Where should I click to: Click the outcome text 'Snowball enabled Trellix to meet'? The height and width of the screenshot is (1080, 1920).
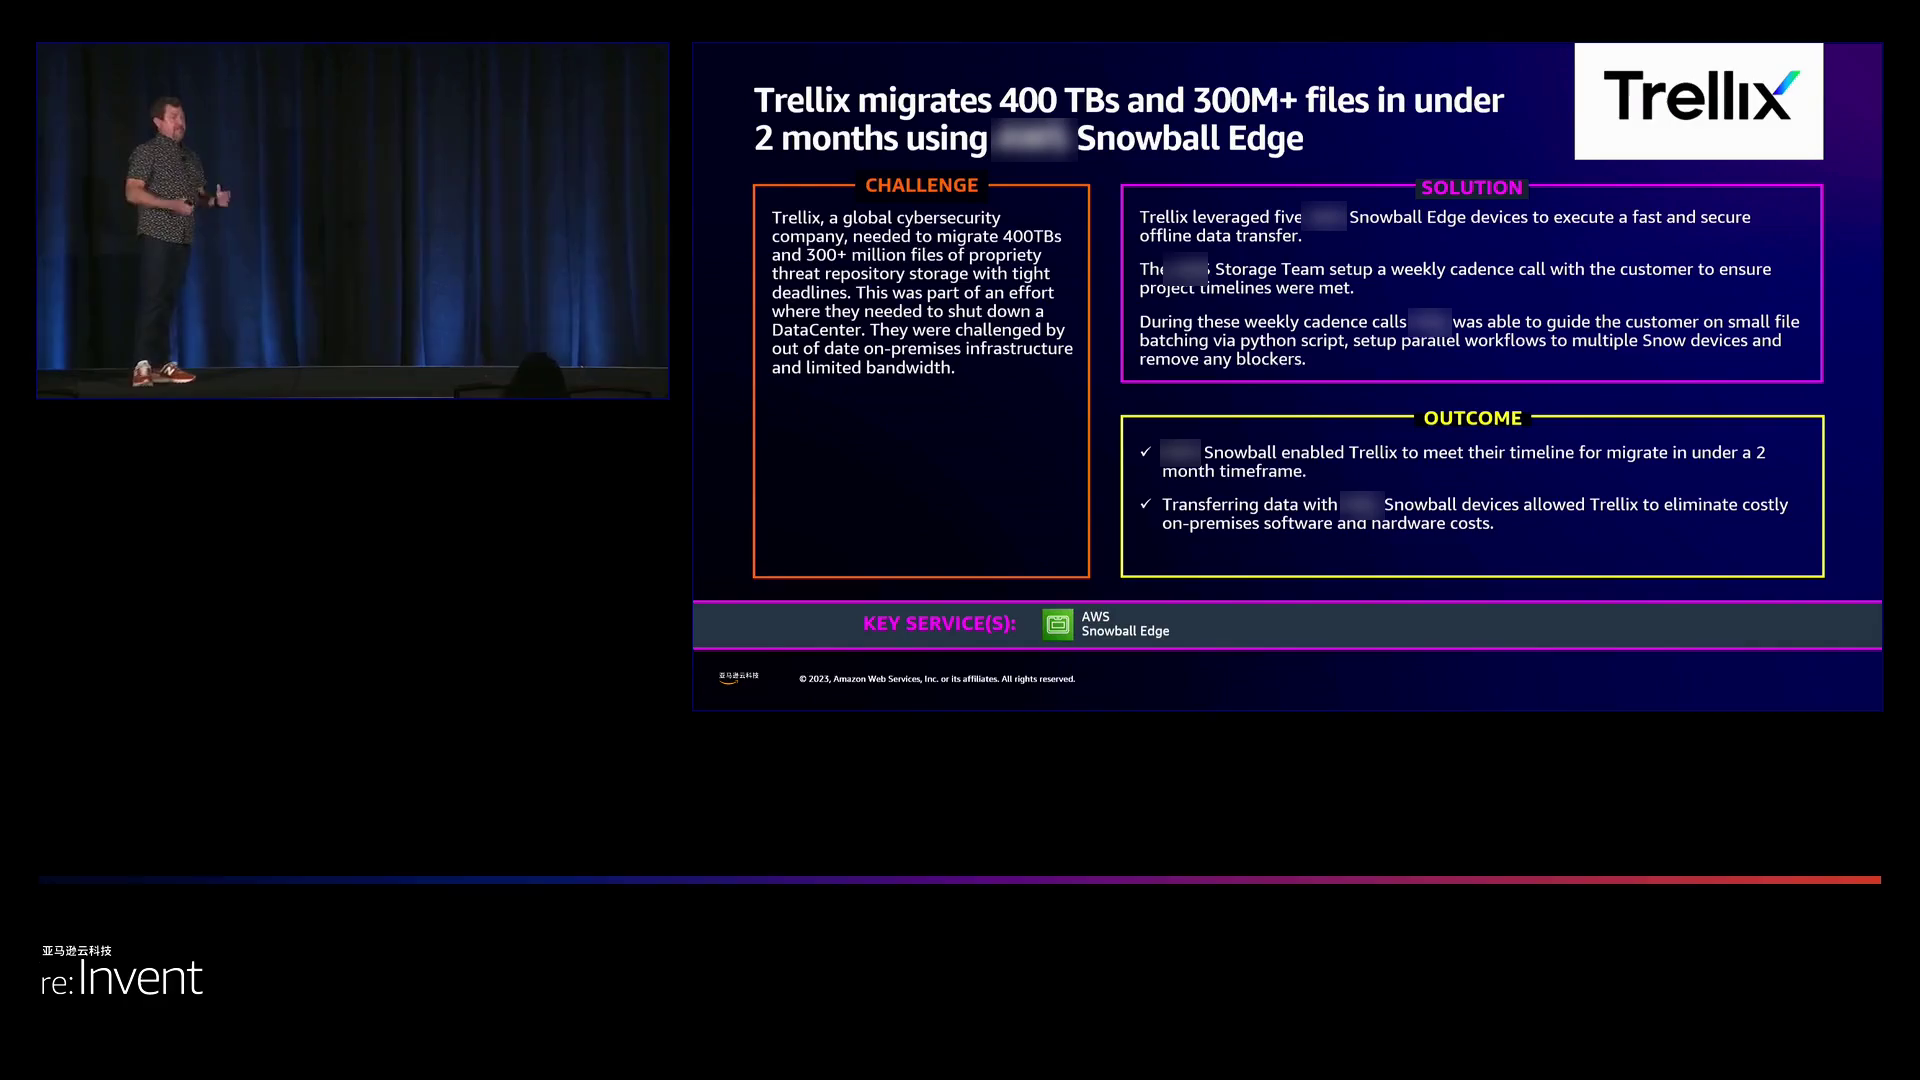tap(1463, 461)
